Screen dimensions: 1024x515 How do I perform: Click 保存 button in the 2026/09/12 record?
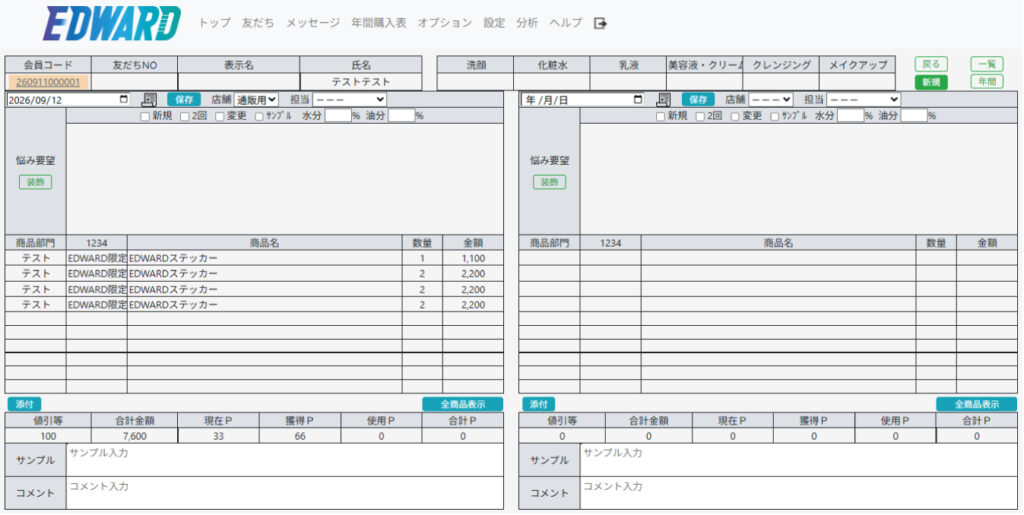[184, 100]
